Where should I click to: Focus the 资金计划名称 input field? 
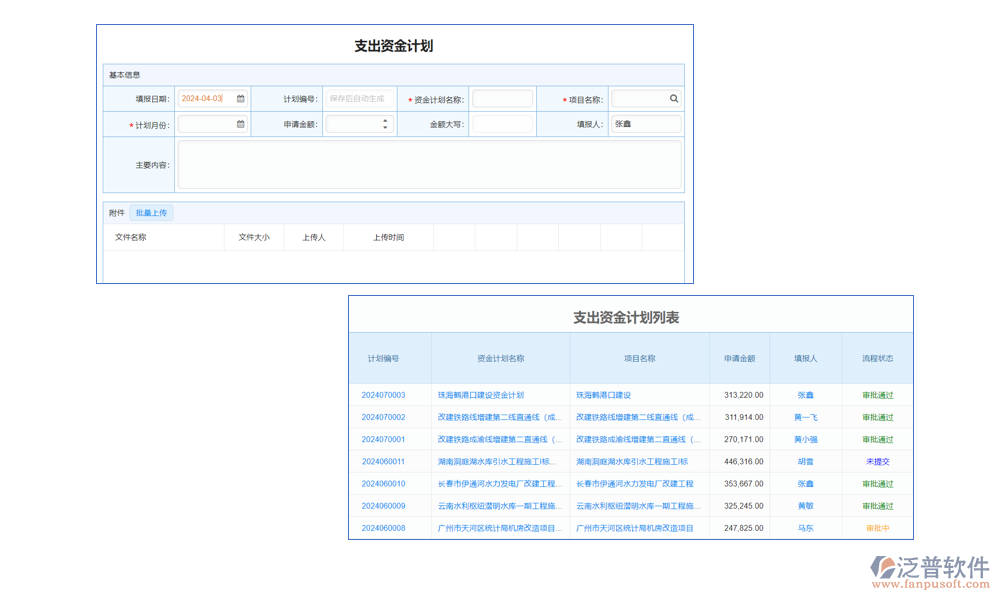click(502, 99)
